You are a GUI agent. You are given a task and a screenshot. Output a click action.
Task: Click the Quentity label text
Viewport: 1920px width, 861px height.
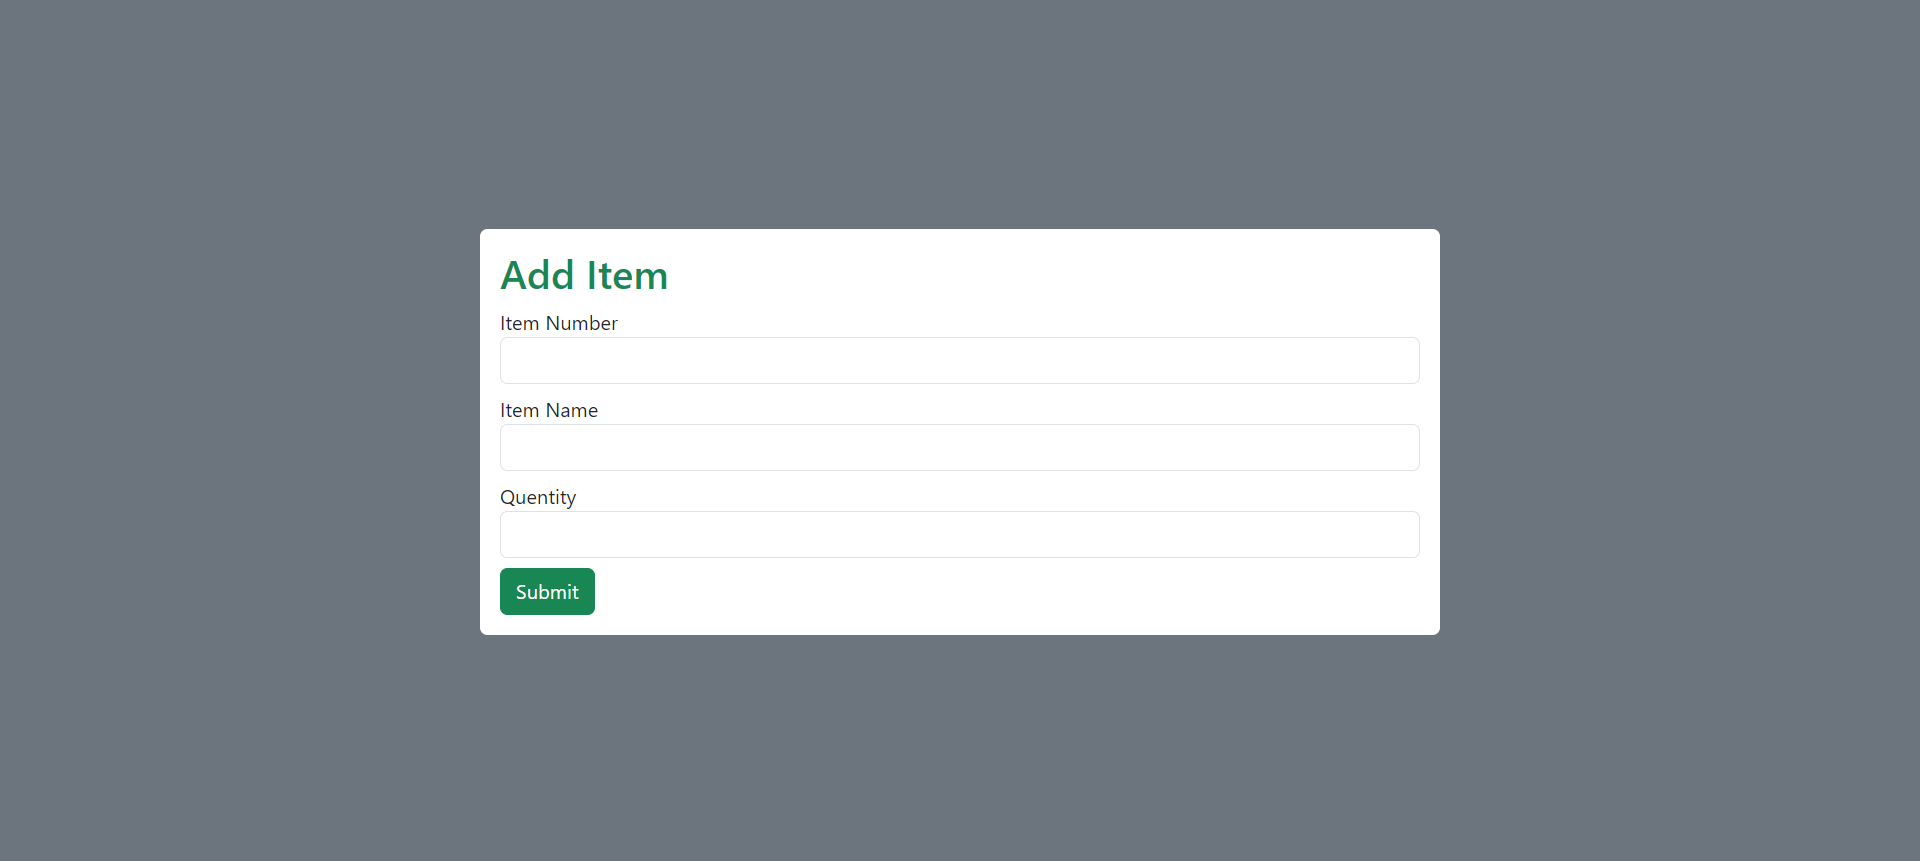[538, 497]
